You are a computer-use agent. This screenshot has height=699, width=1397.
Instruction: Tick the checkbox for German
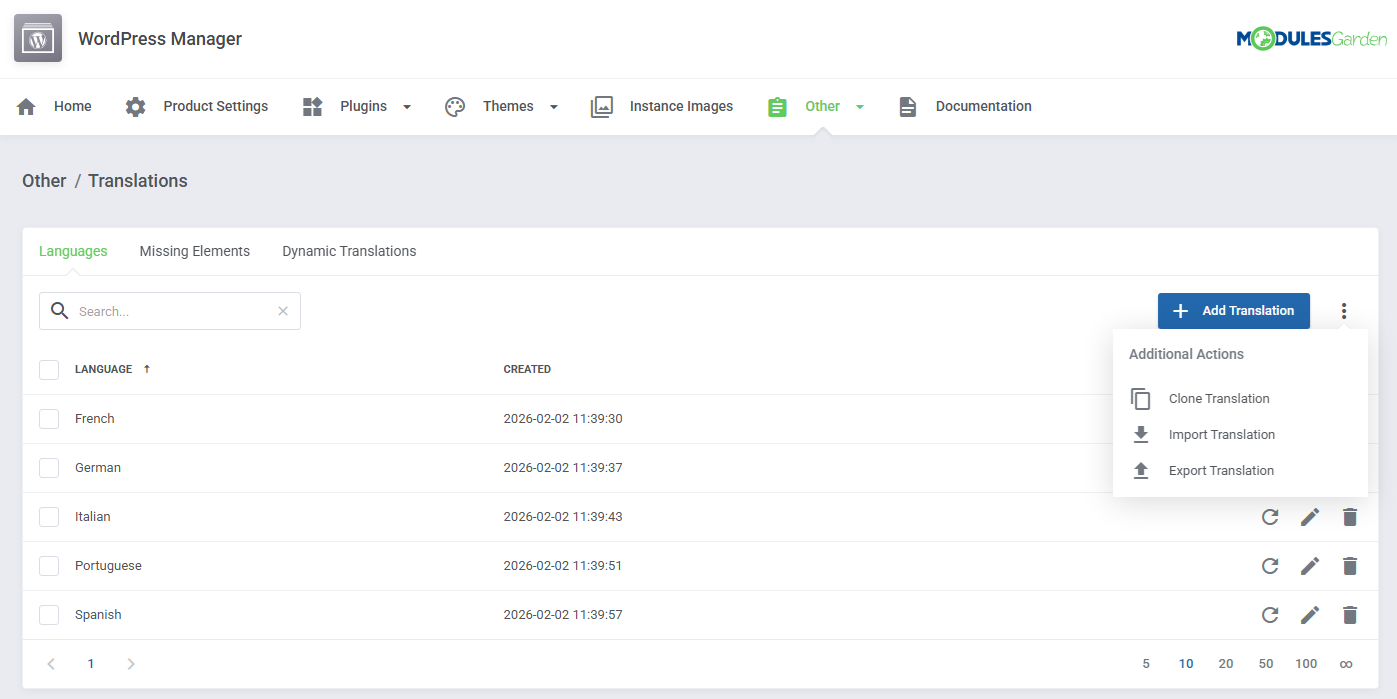point(49,467)
